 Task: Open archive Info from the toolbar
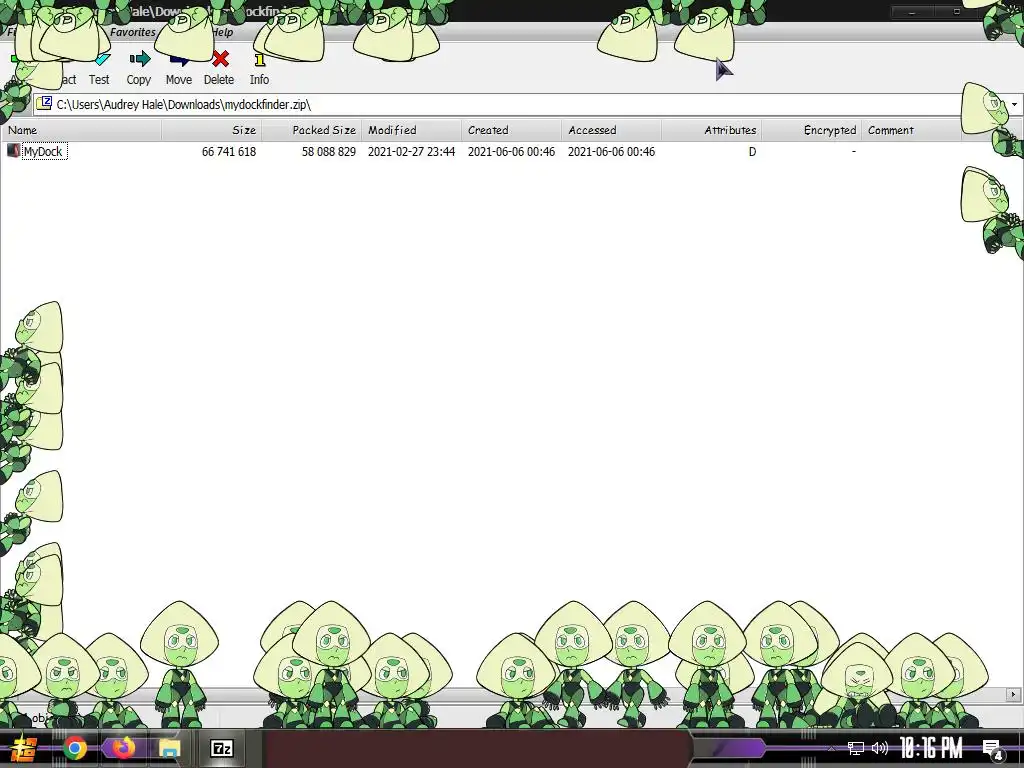(259, 68)
